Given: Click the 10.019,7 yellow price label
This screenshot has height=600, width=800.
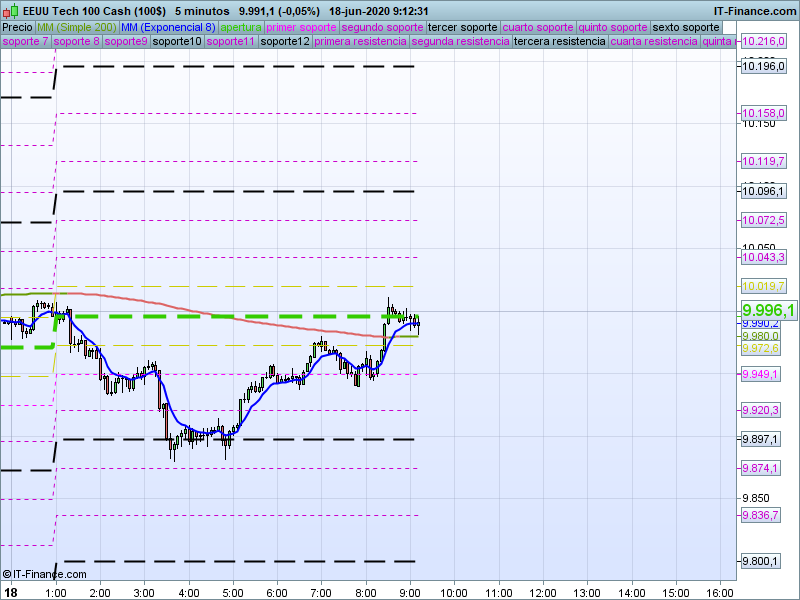Looking at the screenshot, I should click(x=761, y=286).
